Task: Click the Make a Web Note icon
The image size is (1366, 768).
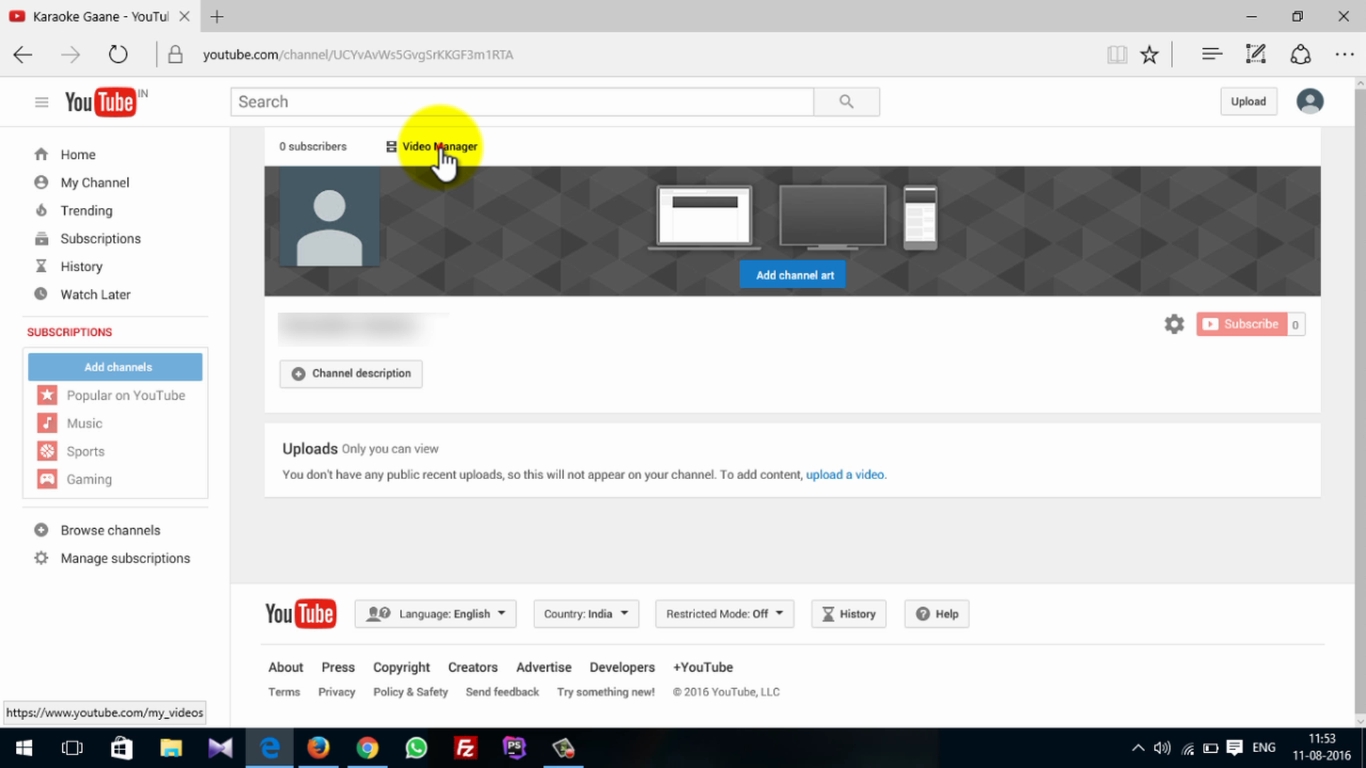Action: [x=1256, y=54]
